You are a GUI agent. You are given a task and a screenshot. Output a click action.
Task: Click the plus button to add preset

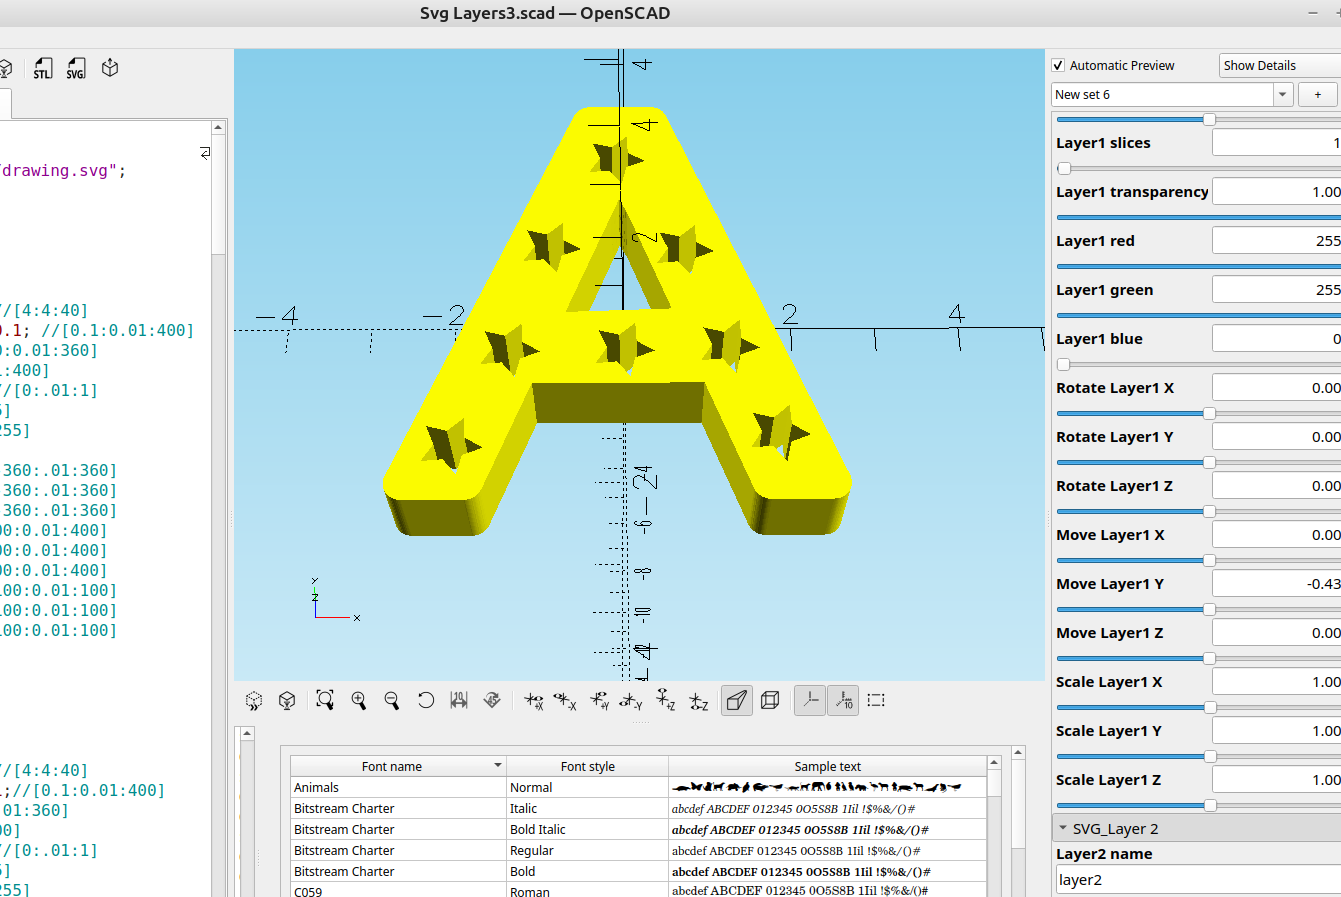(x=1317, y=94)
